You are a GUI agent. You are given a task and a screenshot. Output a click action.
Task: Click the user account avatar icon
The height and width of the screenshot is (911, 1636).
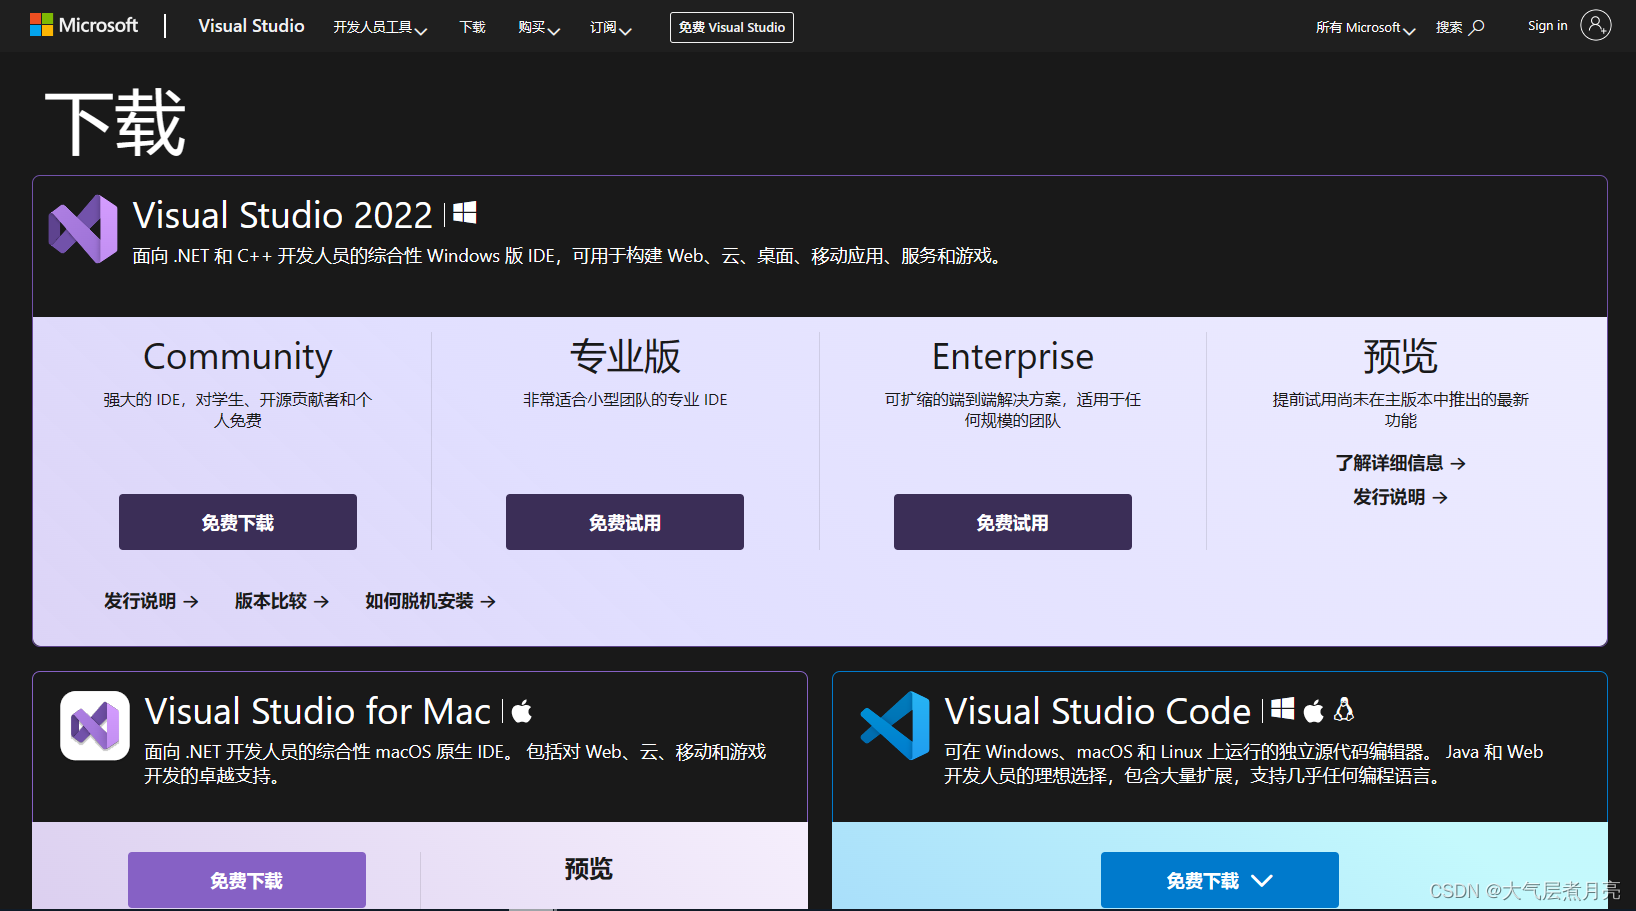click(x=1596, y=25)
